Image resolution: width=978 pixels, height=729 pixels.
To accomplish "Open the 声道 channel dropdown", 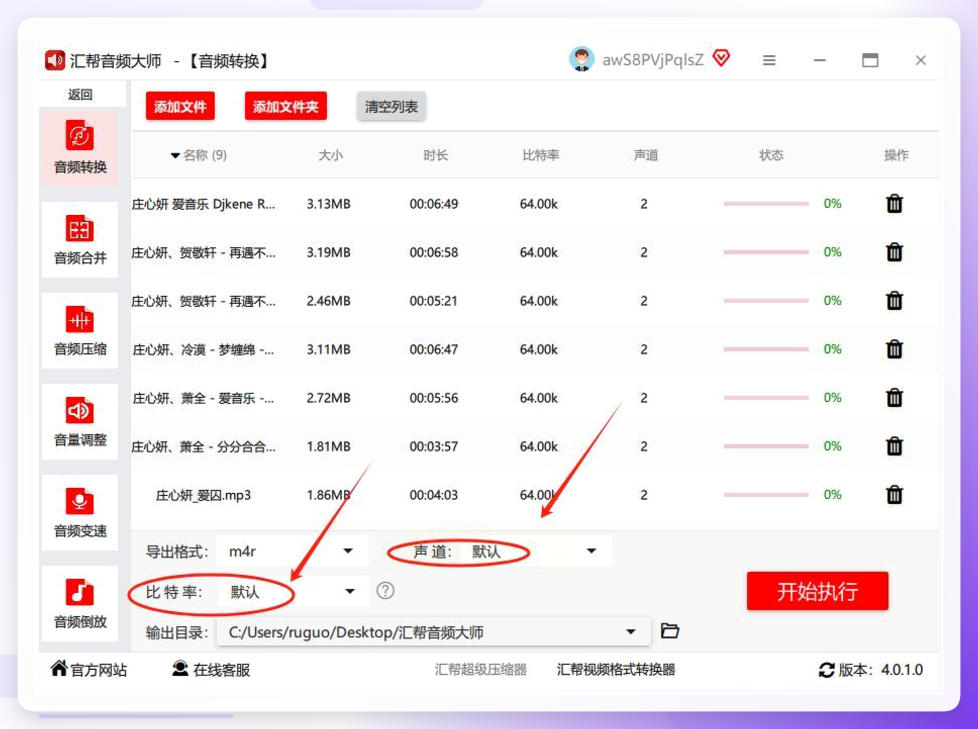I will 535,551.
